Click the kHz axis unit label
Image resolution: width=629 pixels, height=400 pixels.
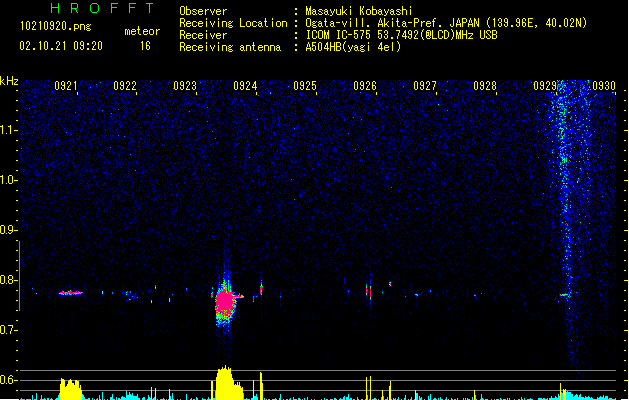(x=9, y=81)
